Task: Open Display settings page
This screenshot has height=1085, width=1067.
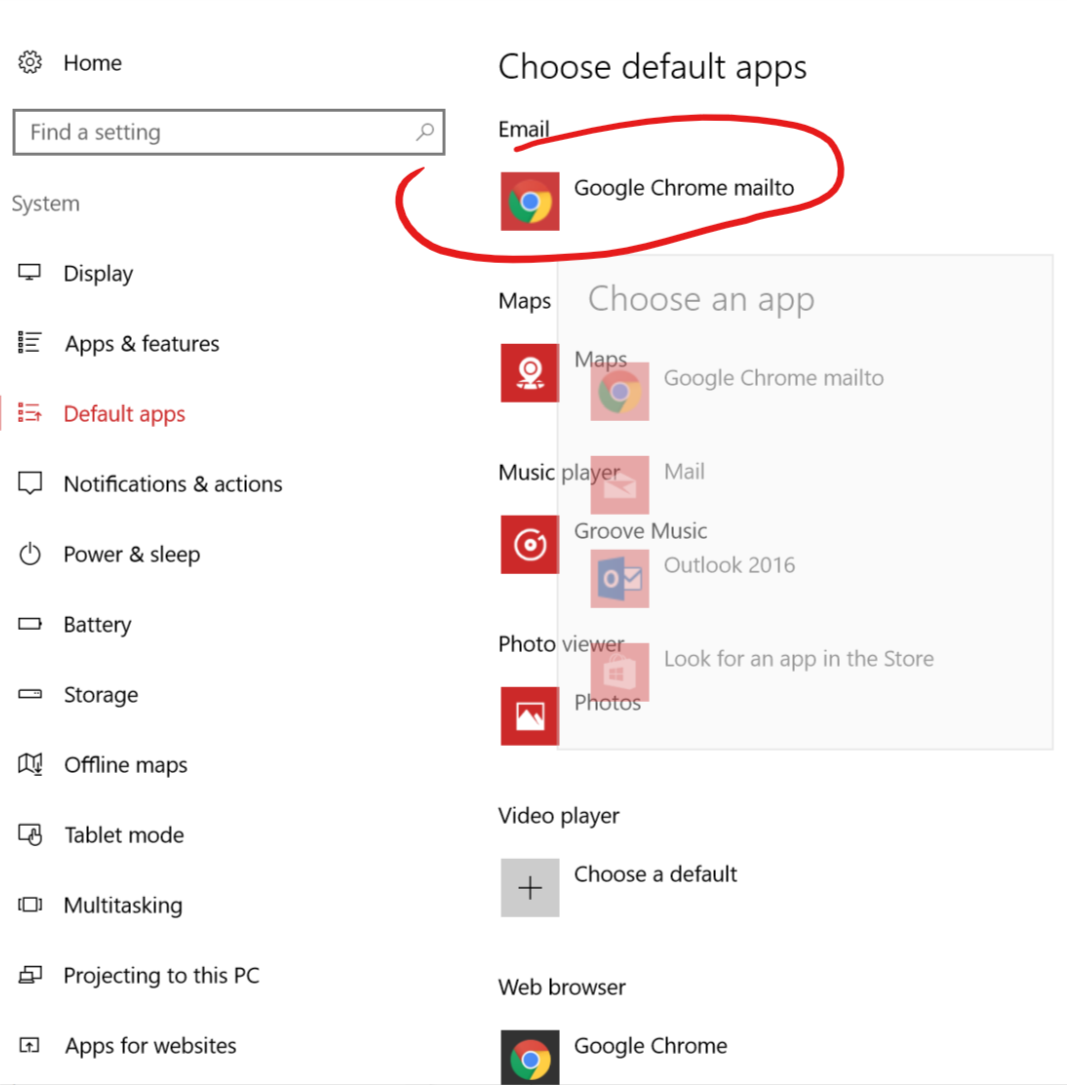Action: click(98, 273)
